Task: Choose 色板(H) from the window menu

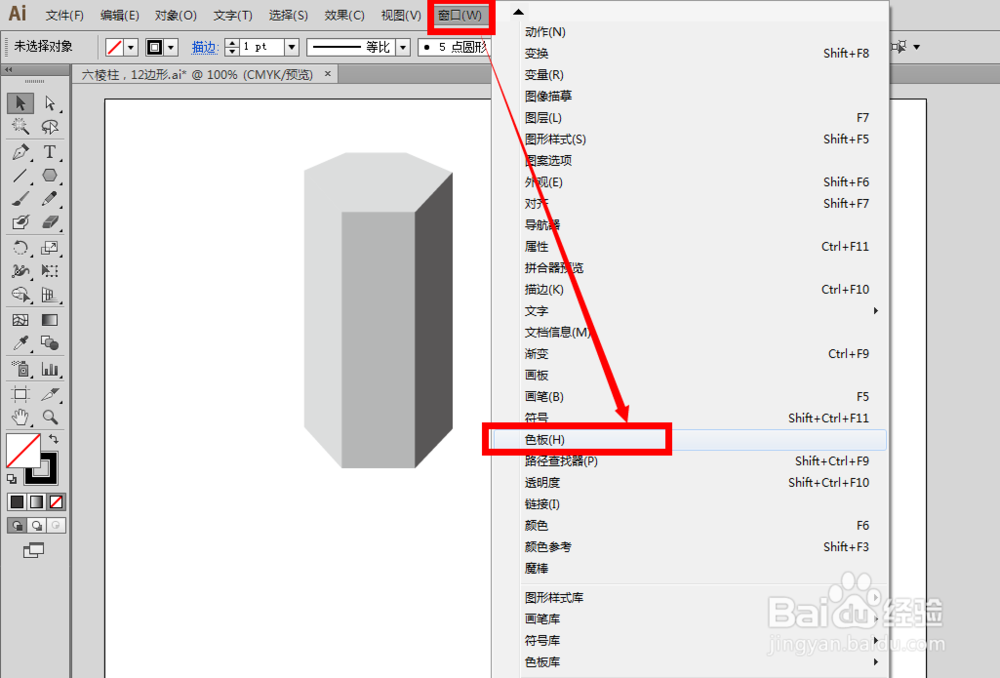Action: [689, 439]
